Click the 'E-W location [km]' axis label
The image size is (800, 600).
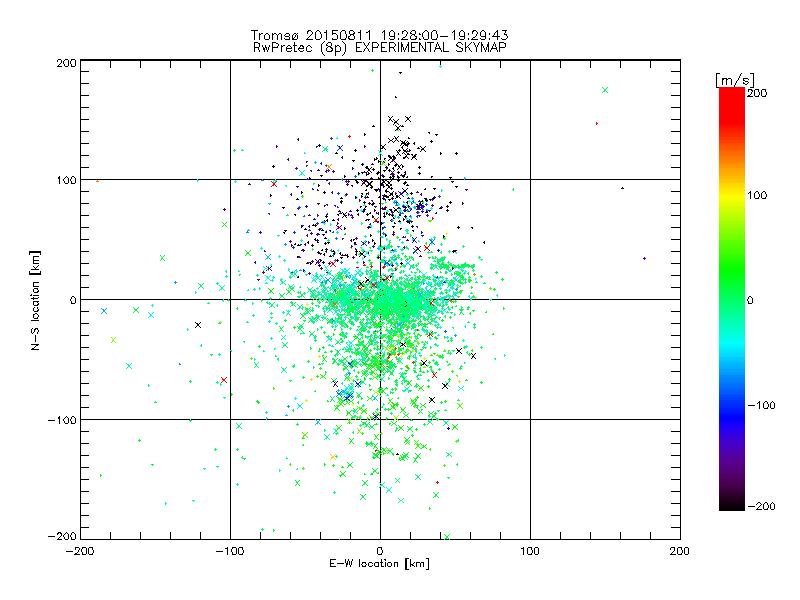pyautogui.click(x=379, y=564)
